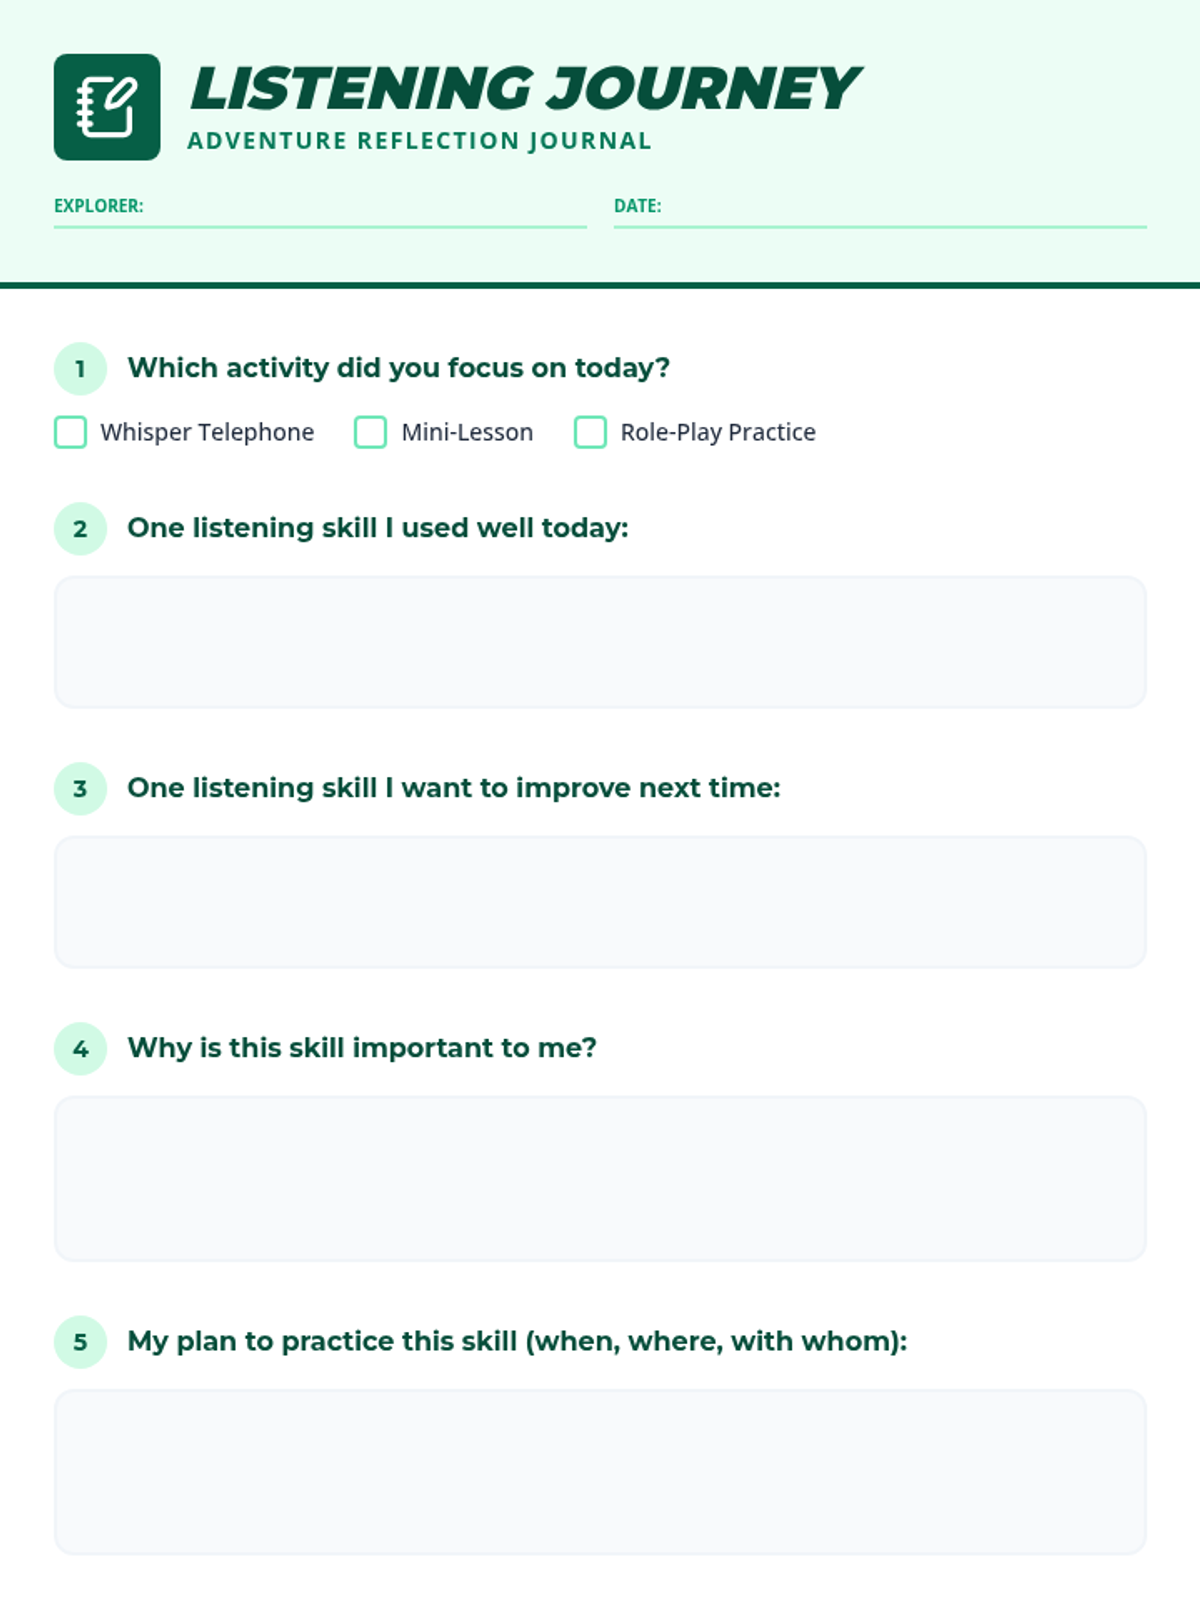
Task: Click the number 2 question badge
Action: 80,529
